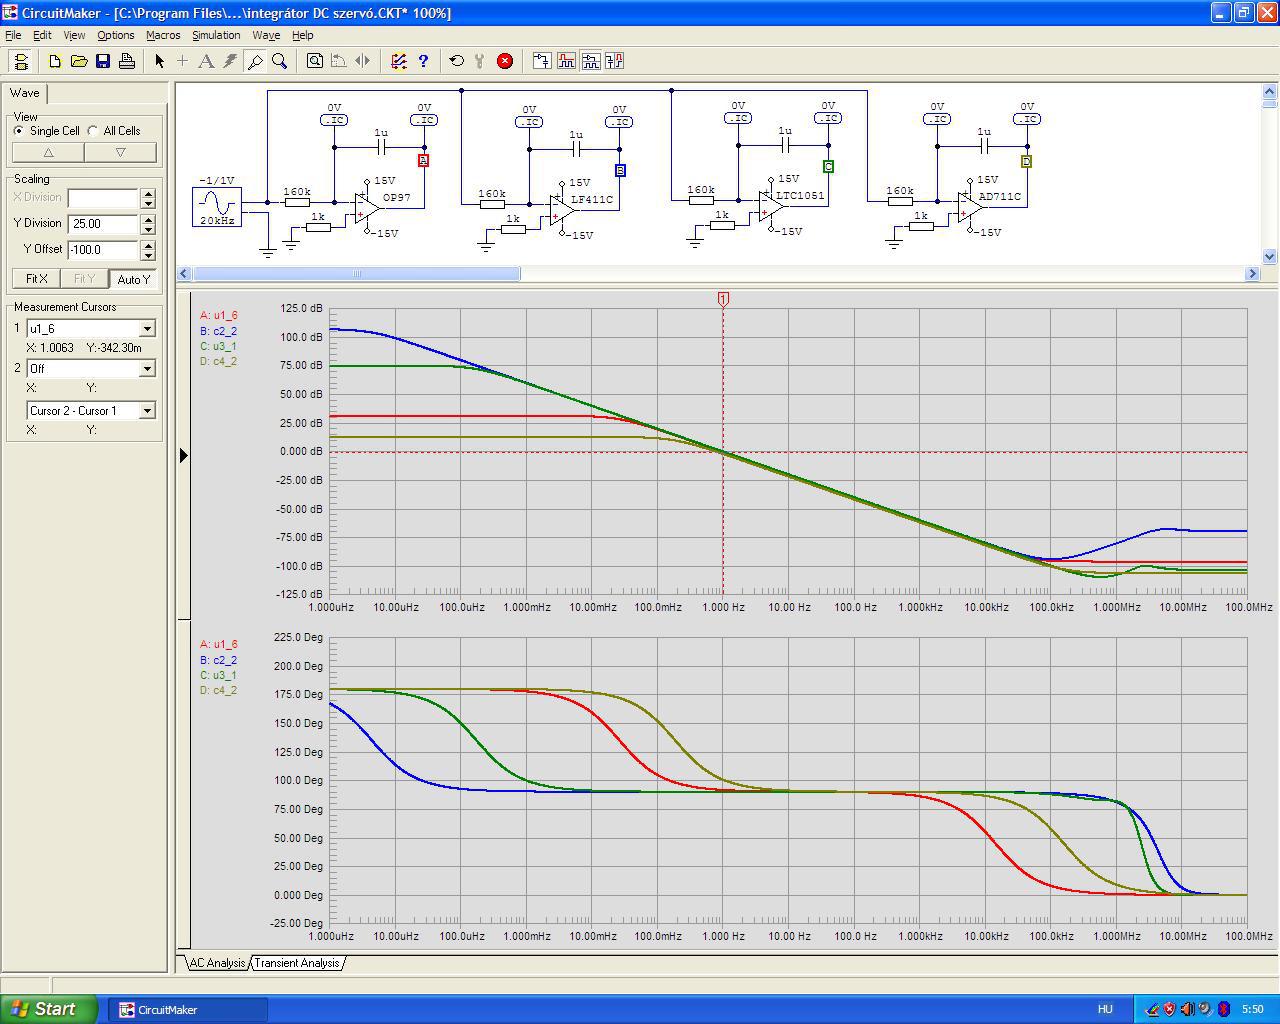
Task: Click the New file toolbar icon
Action: tap(55, 61)
